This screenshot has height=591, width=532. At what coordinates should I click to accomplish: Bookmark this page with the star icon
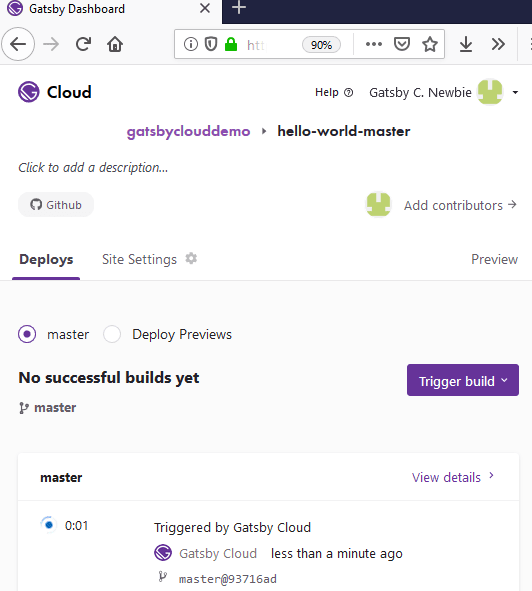(x=430, y=44)
